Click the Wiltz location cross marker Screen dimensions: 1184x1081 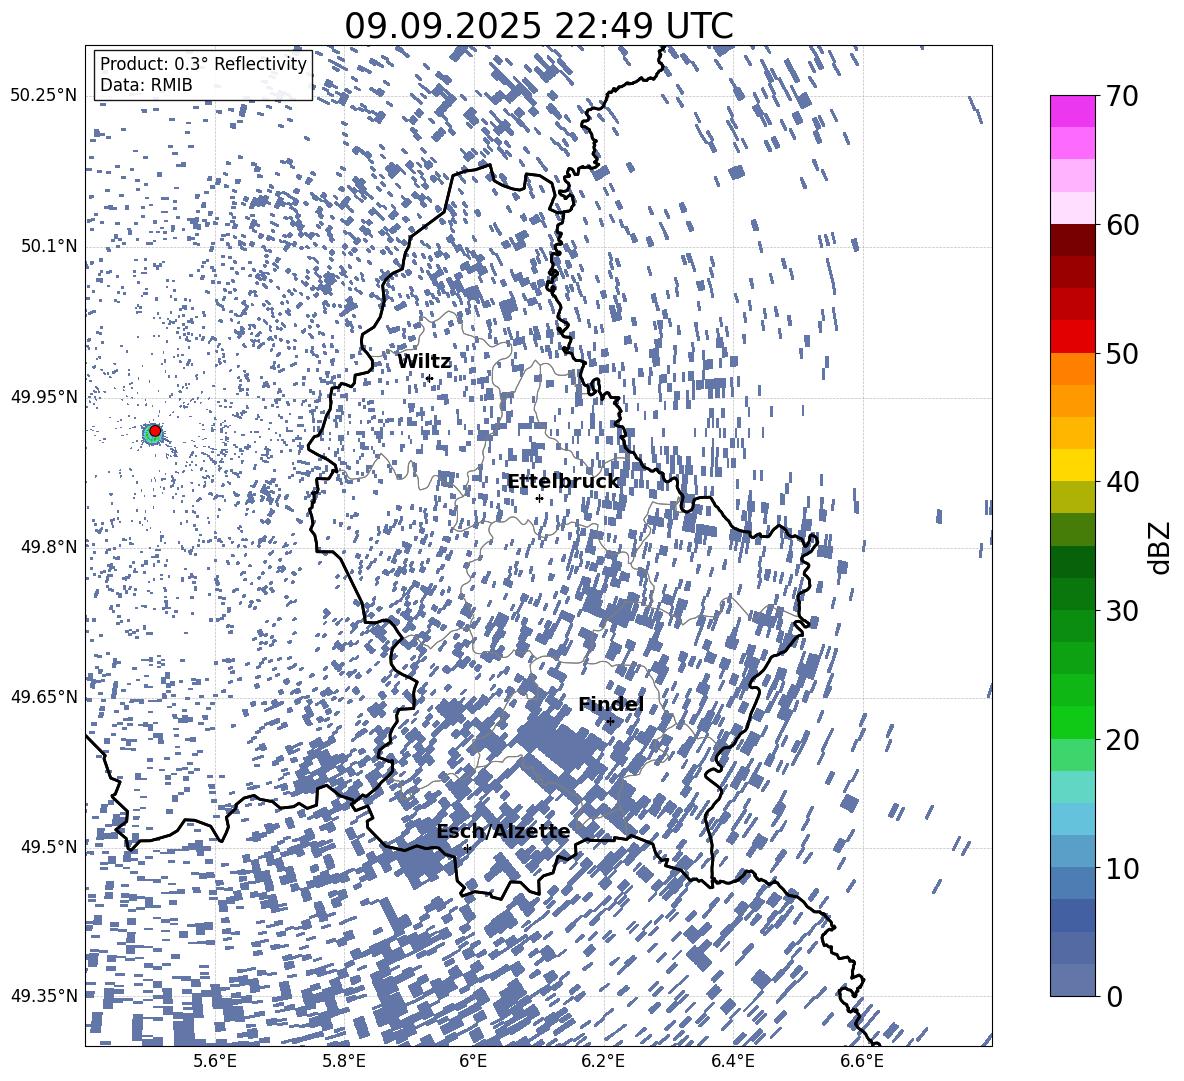click(429, 378)
